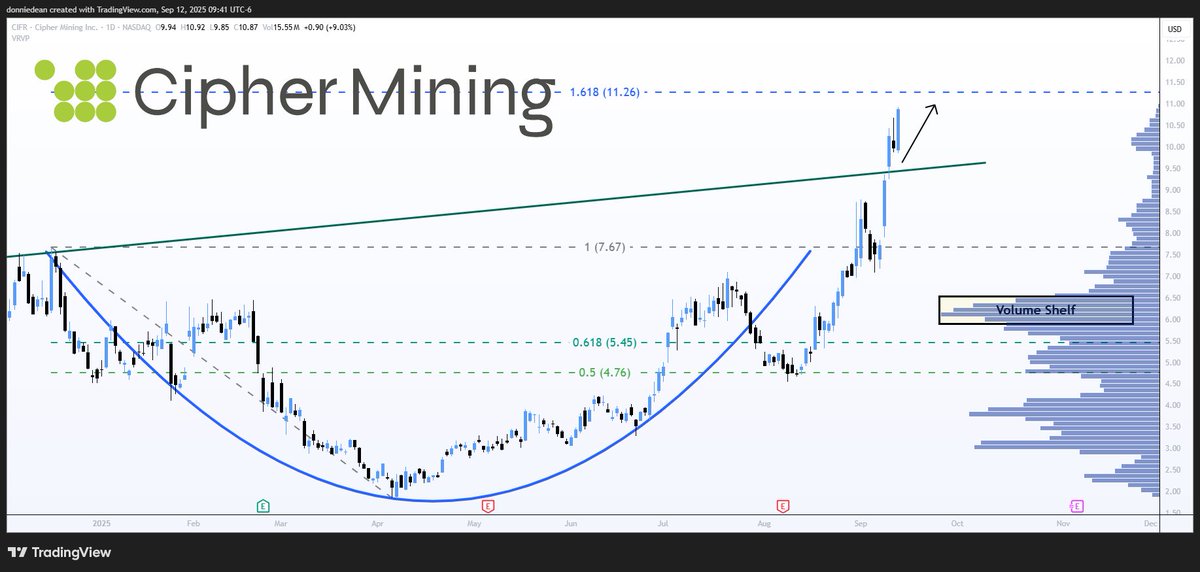Click the 4.00 price axis label
The image size is (1200, 572).
[x=1175, y=405]
